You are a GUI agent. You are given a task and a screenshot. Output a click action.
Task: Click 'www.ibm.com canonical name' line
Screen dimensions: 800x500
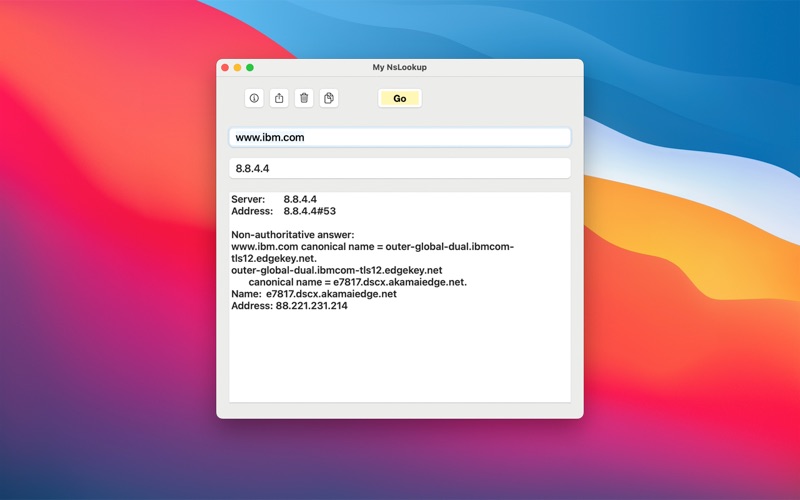click(372, 246)
